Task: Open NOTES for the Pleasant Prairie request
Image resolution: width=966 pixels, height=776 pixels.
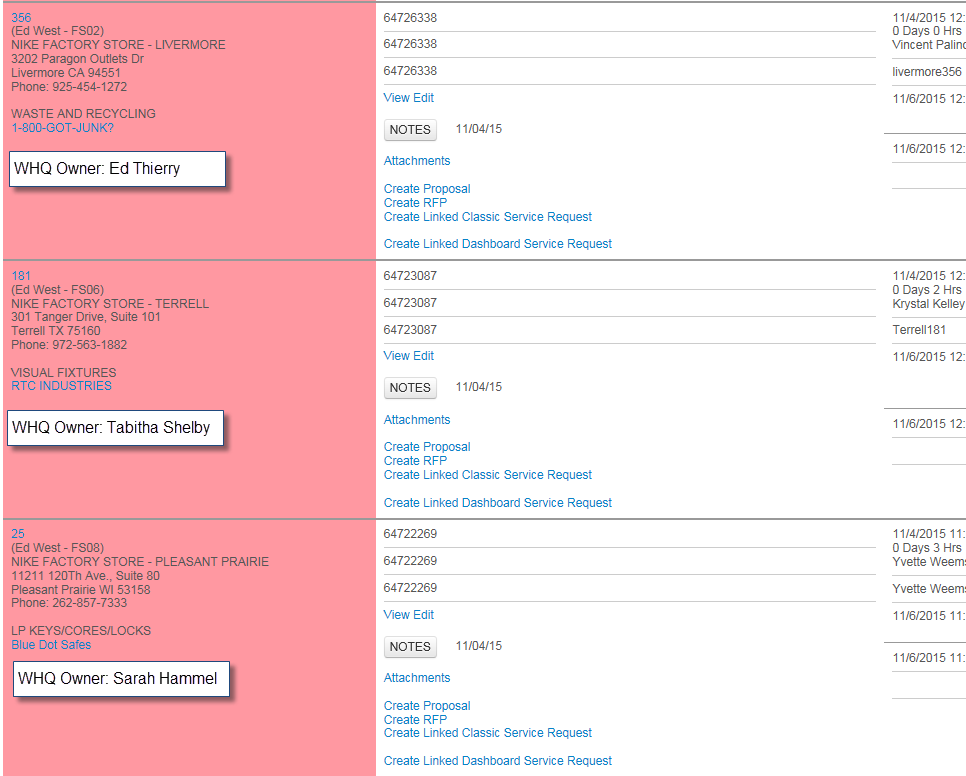Action: point(410,647)
